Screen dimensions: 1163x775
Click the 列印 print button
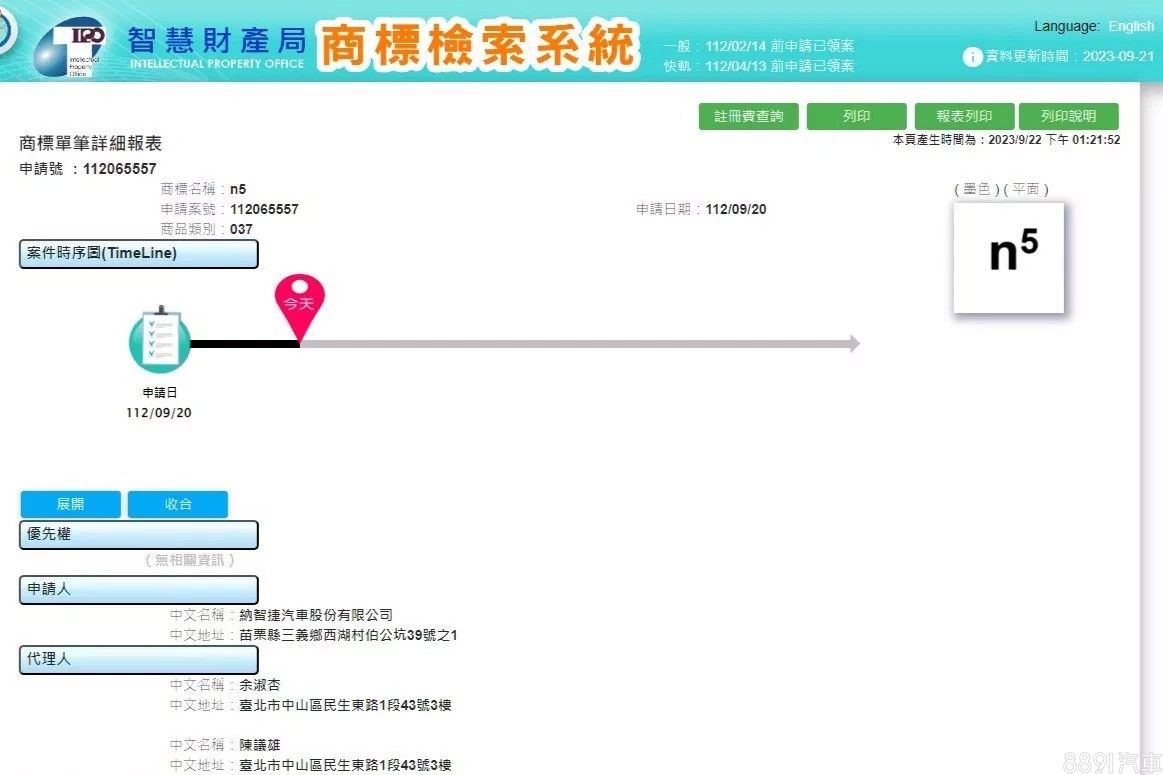click(x=856, y=117)
